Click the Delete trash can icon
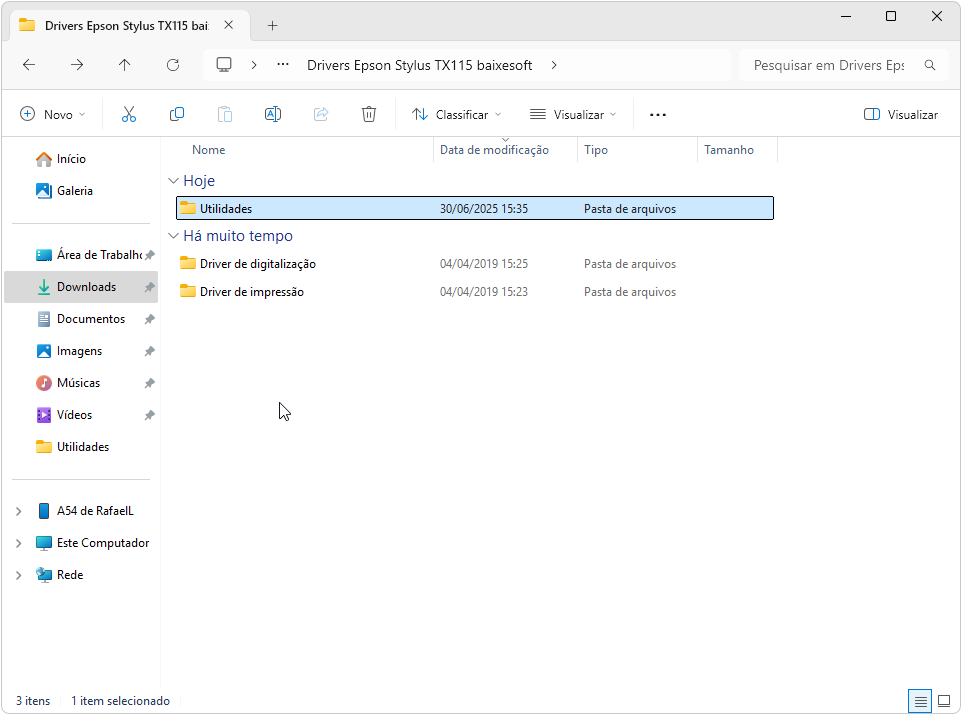962x715 pixels. pos(369,114)
